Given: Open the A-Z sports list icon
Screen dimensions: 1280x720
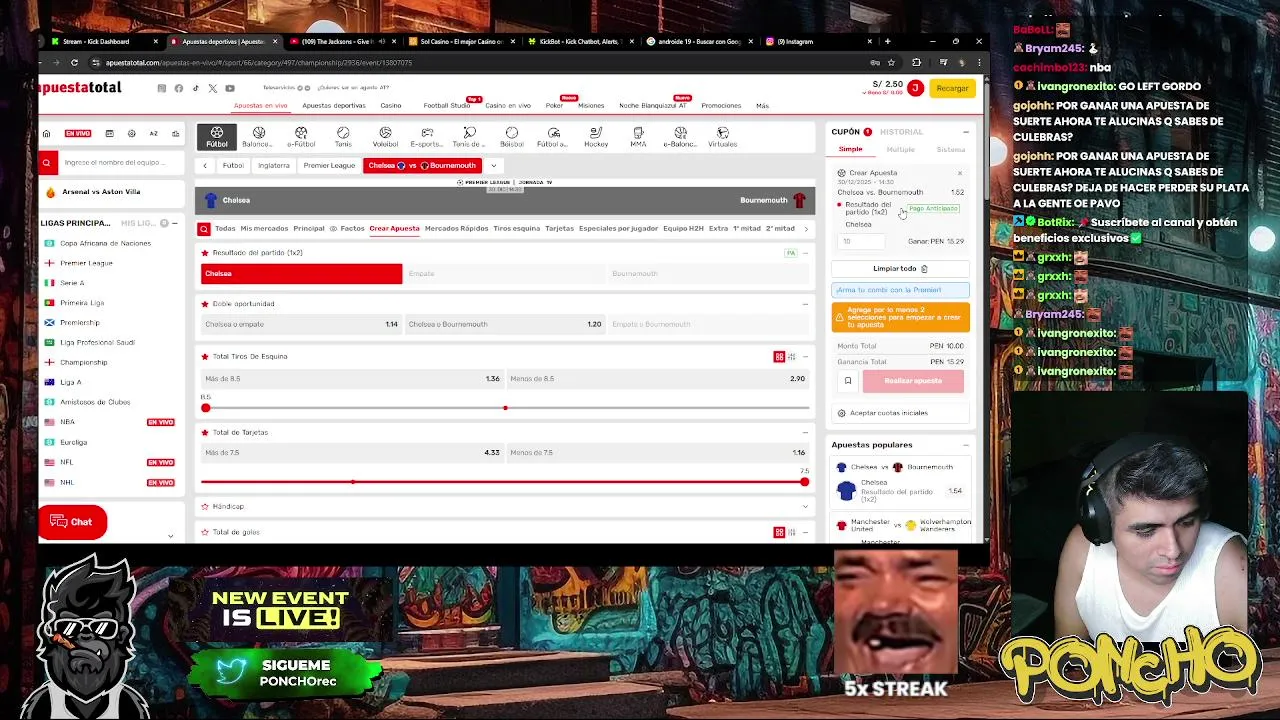Looking at the screenshot, I should pyautogui.click(x=153, y=133).
